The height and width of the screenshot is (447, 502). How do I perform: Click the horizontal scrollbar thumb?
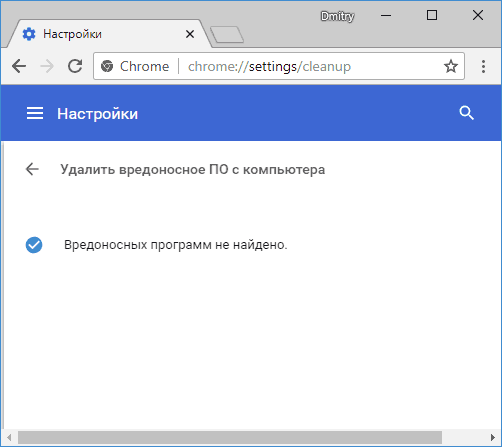[230, 437]
